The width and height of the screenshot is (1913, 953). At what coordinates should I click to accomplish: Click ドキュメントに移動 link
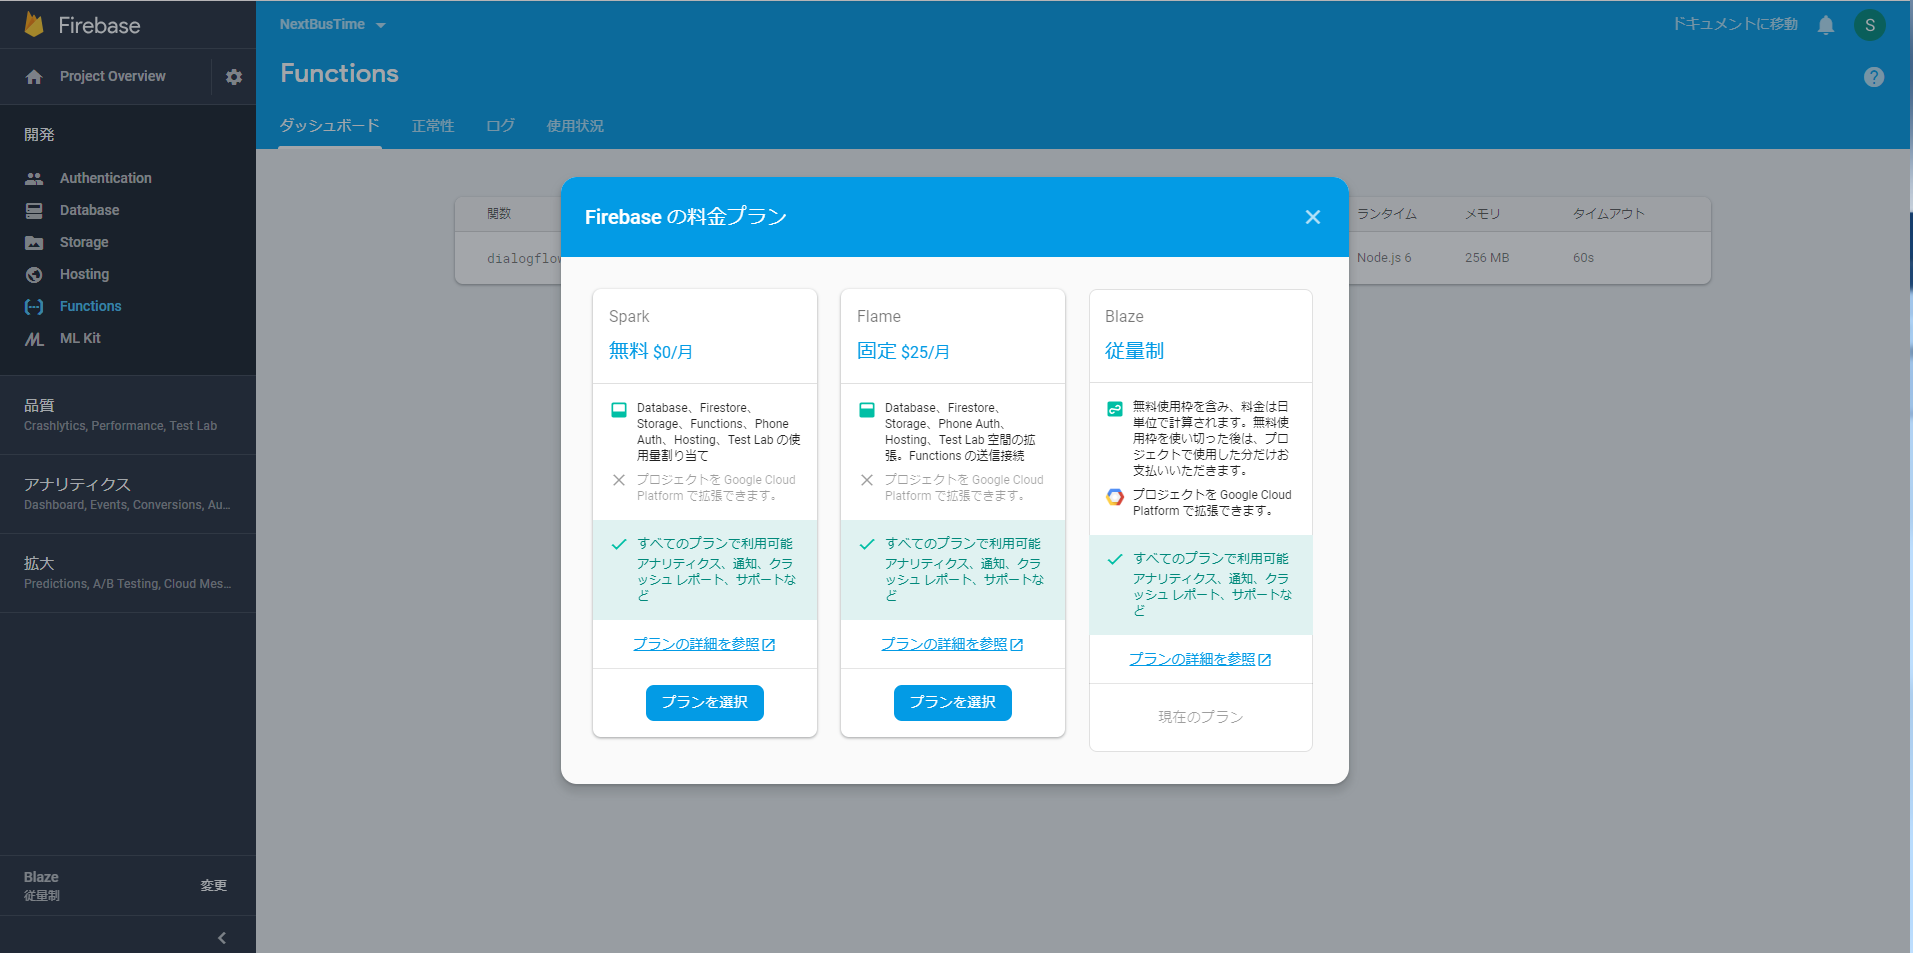(x=1735, y=25)
